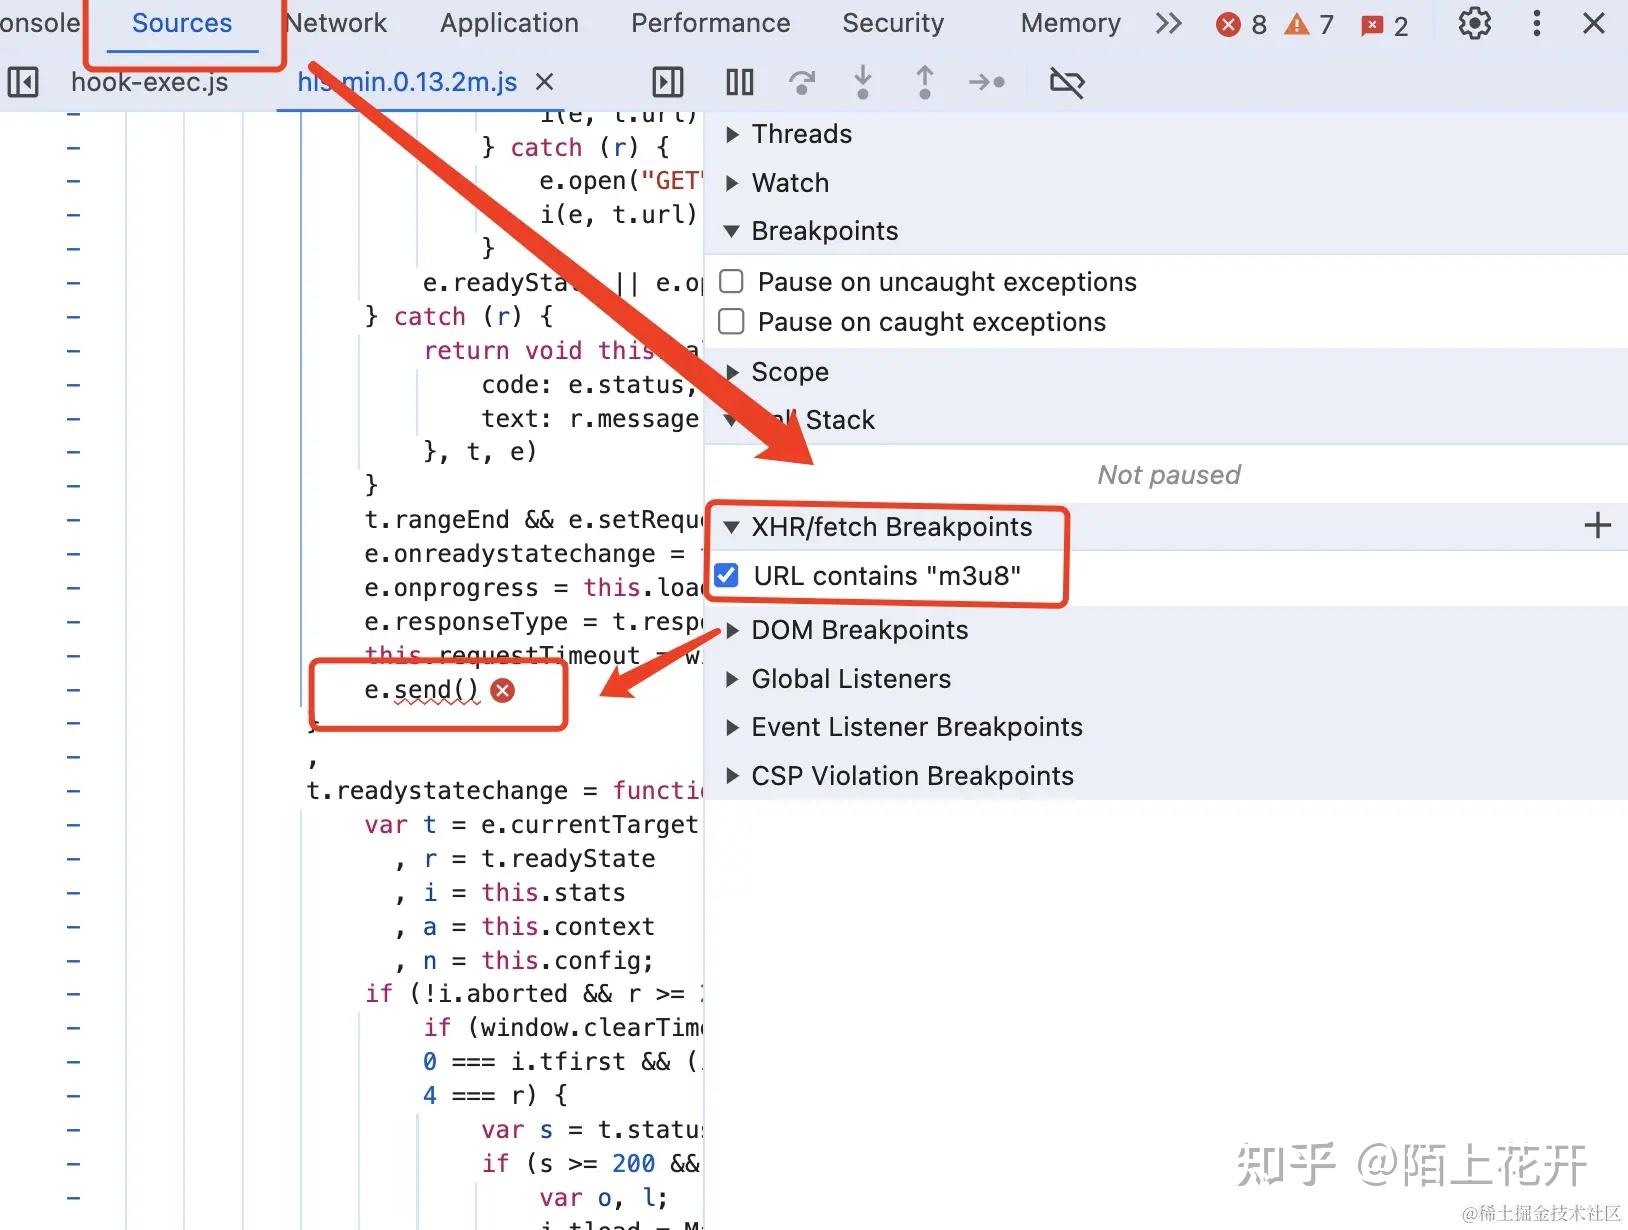Enable Pause on uncaught exceptions
1628x1230 pixels.
[x=731, y=281]
